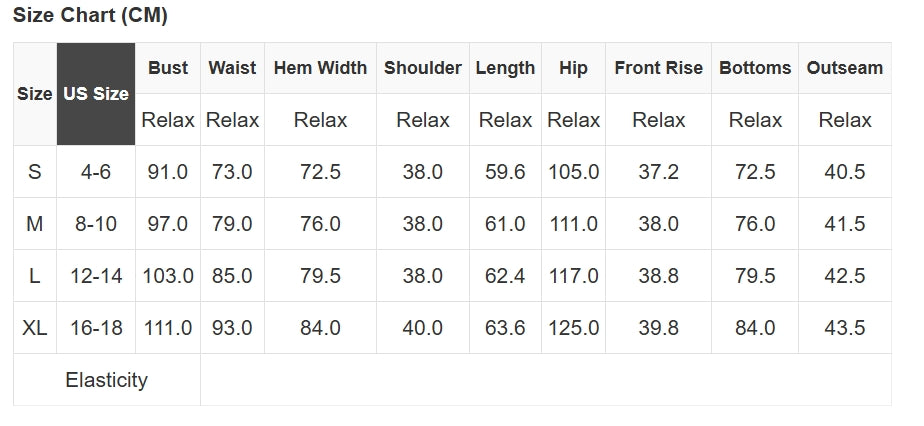Click the 125.0 hip value for XL
Screen dimensions: 924x426
coord(574,328)
